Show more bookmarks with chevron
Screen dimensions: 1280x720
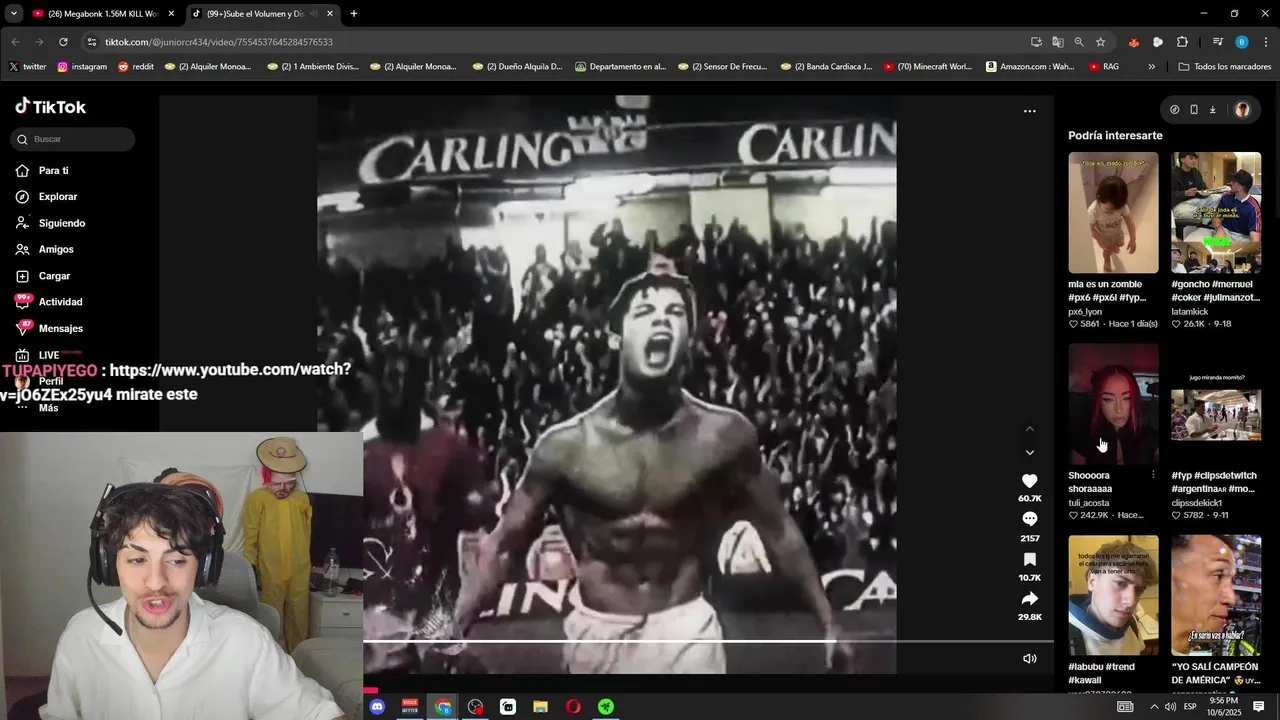click(1151, 67)
